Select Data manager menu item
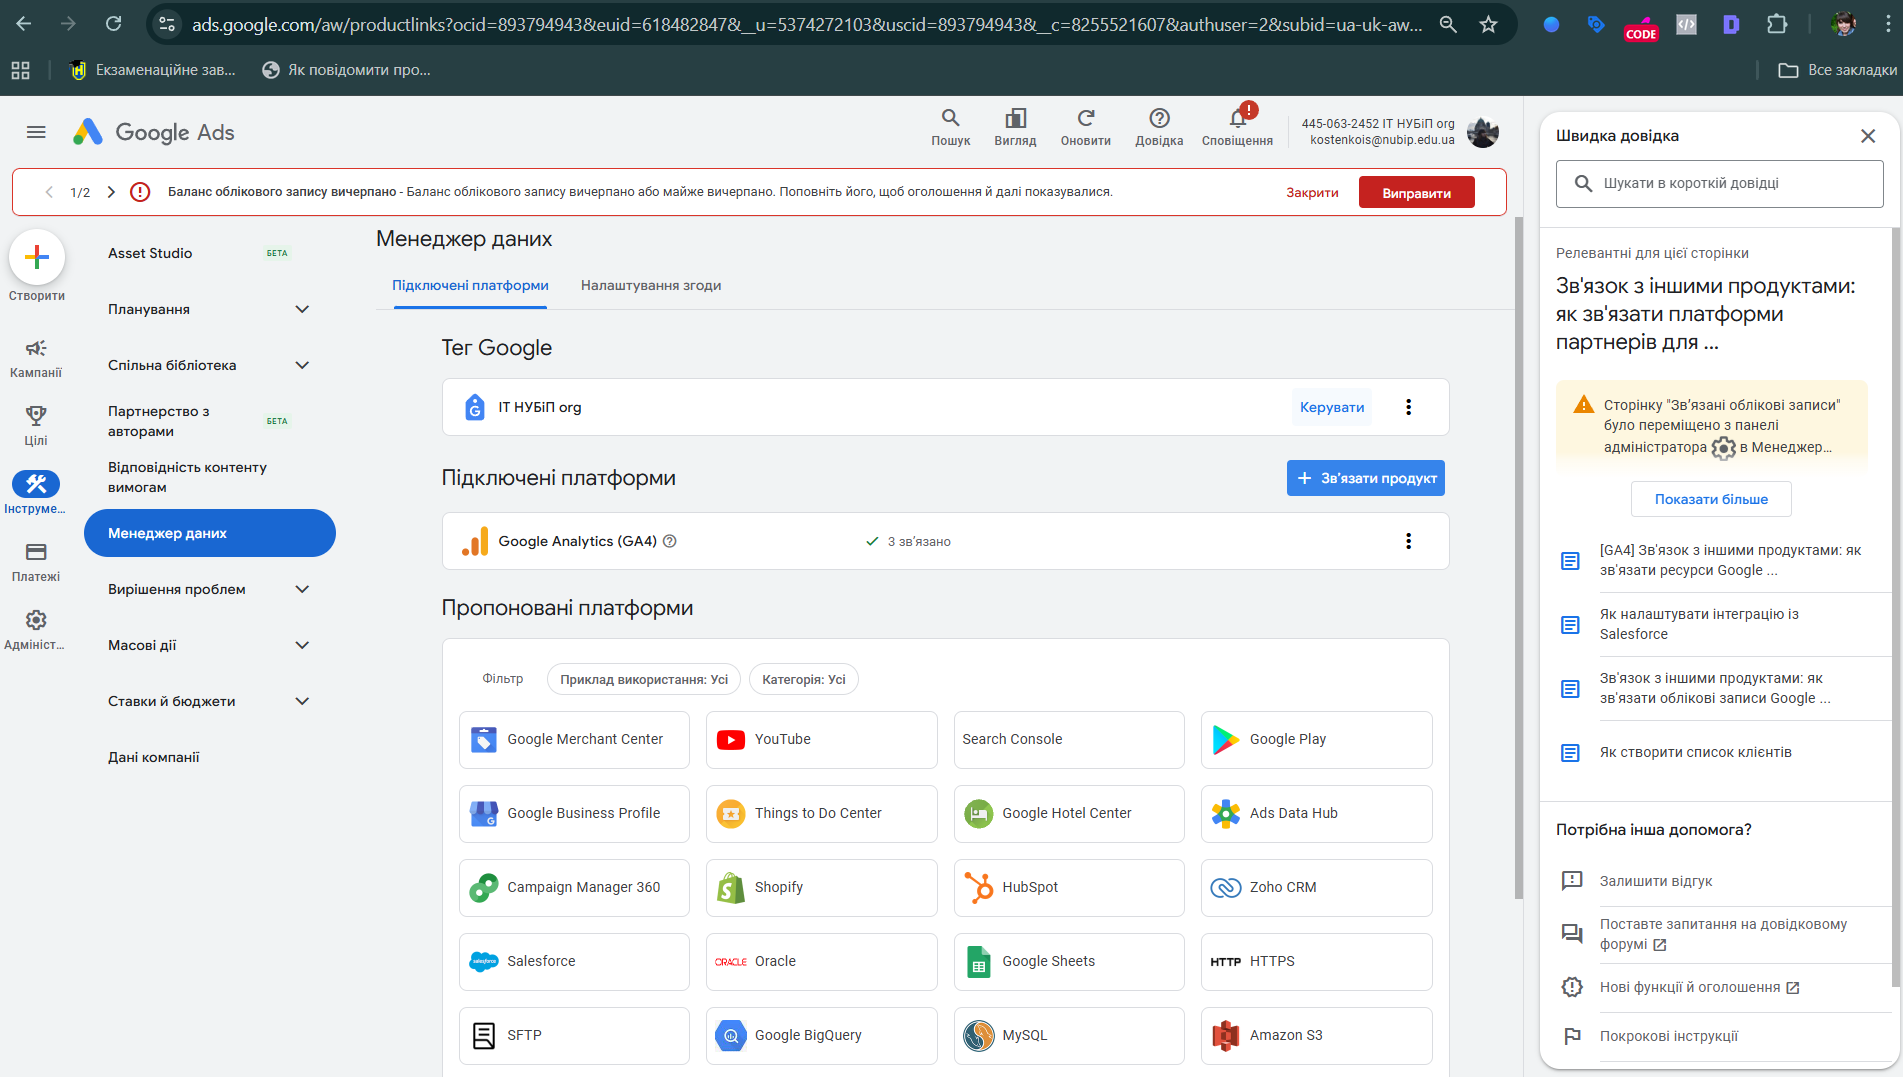The height and width of the screenshot is (1077, 1903). pos(209,533)
